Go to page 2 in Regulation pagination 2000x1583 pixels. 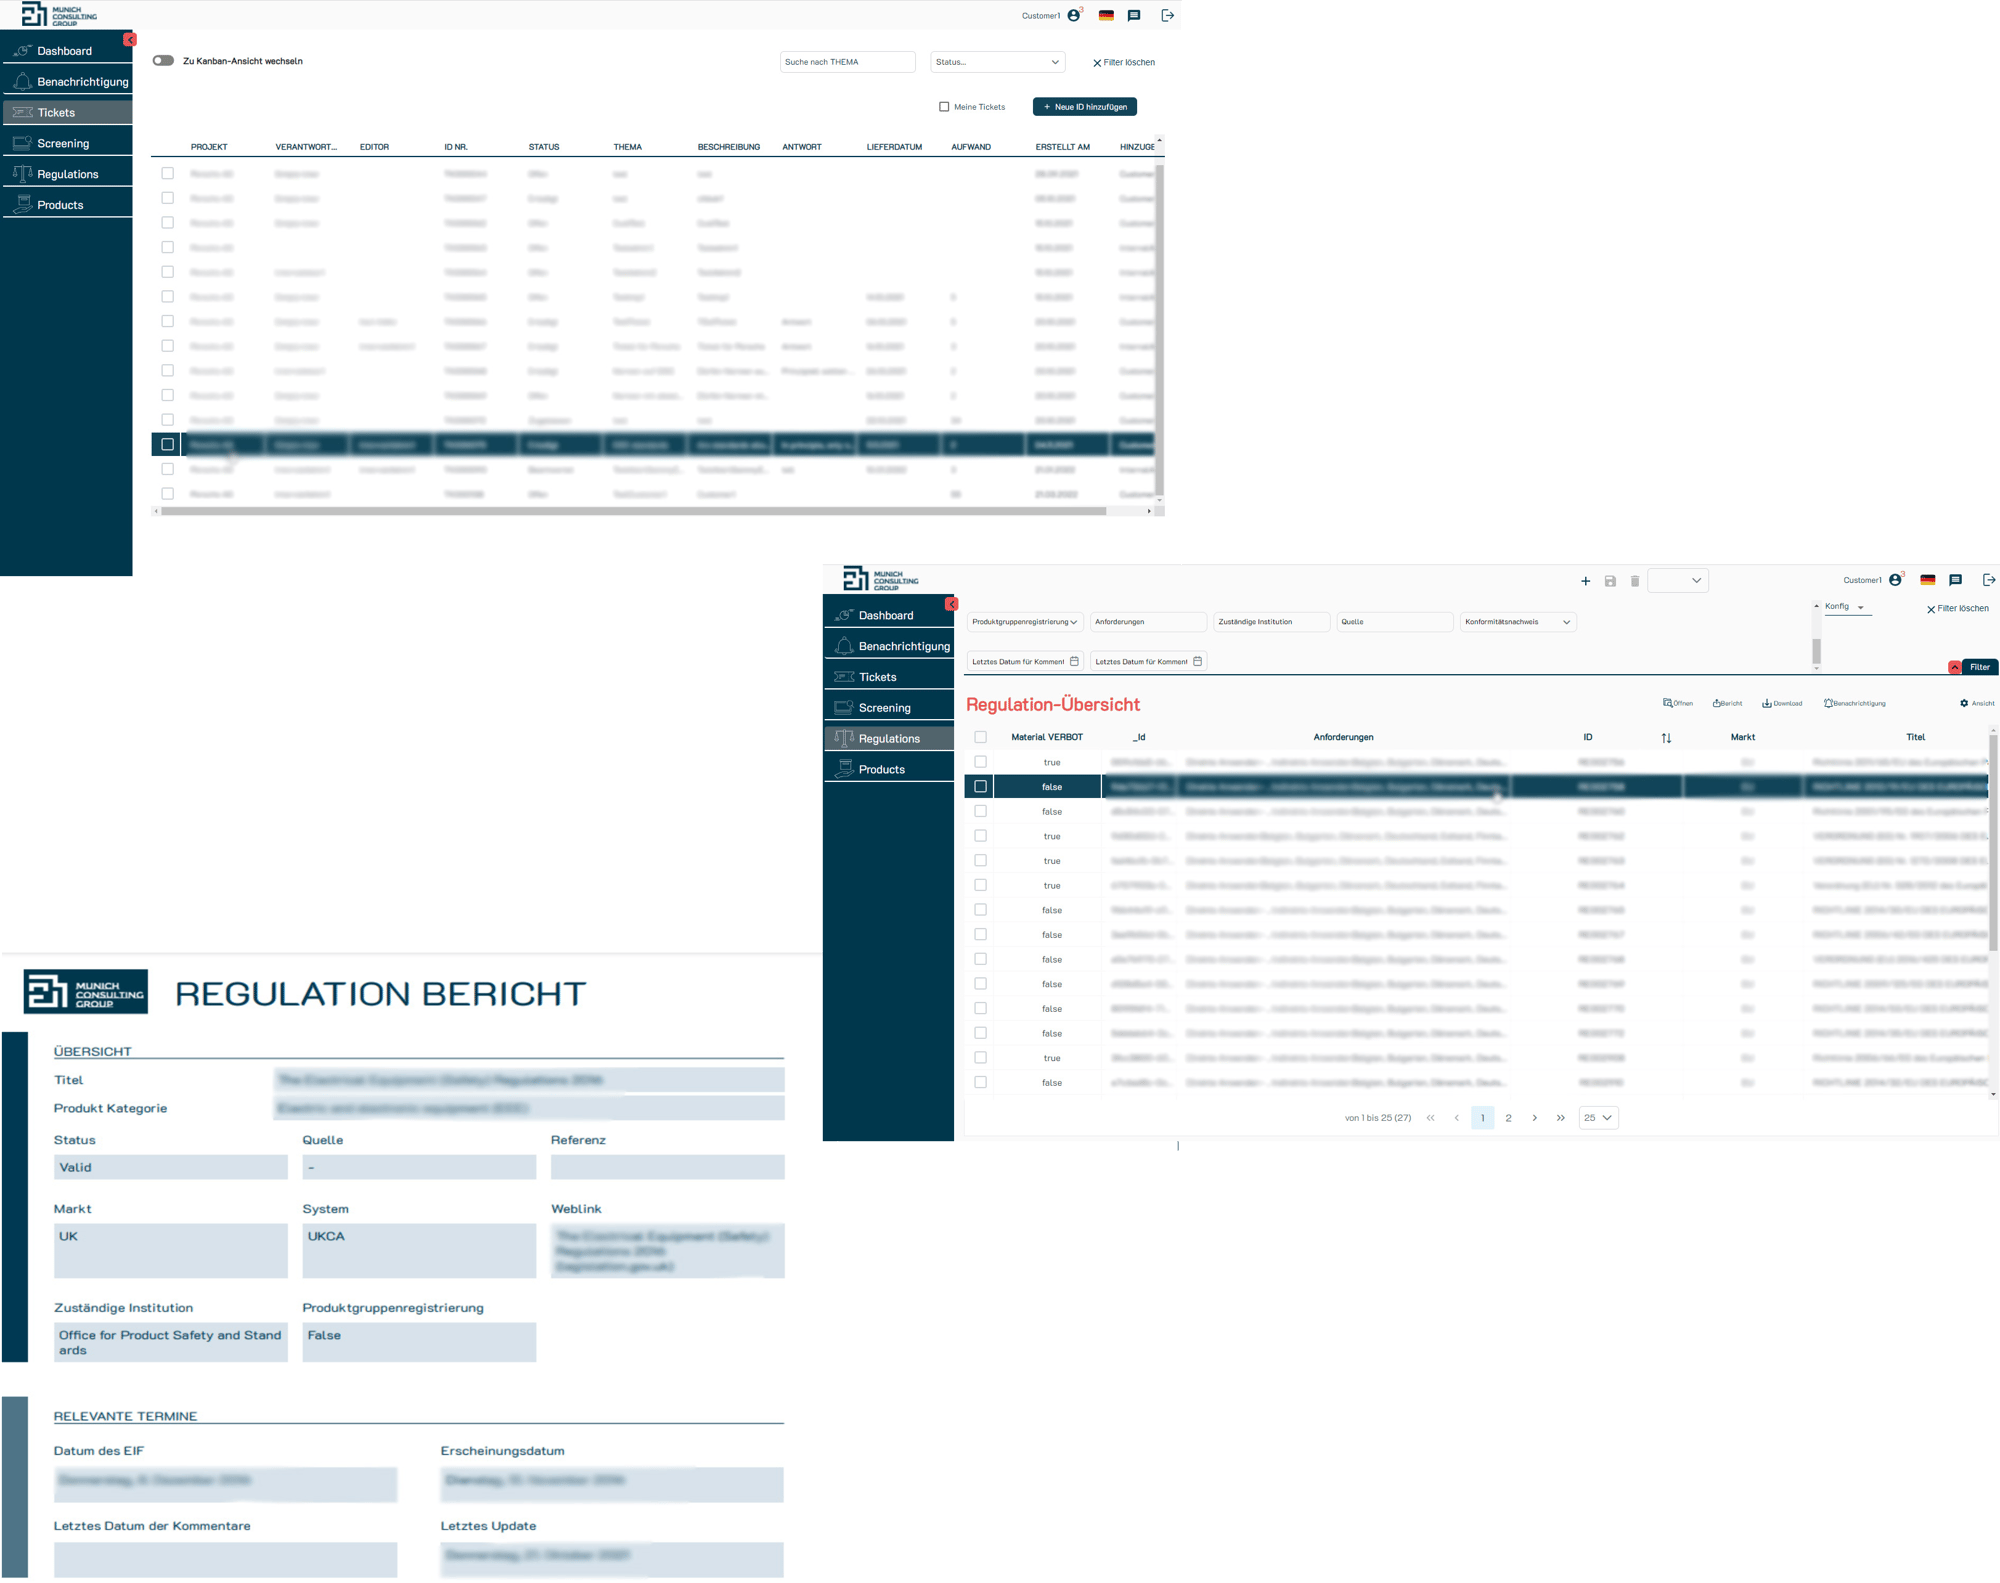click(x=1508, y=1118)
